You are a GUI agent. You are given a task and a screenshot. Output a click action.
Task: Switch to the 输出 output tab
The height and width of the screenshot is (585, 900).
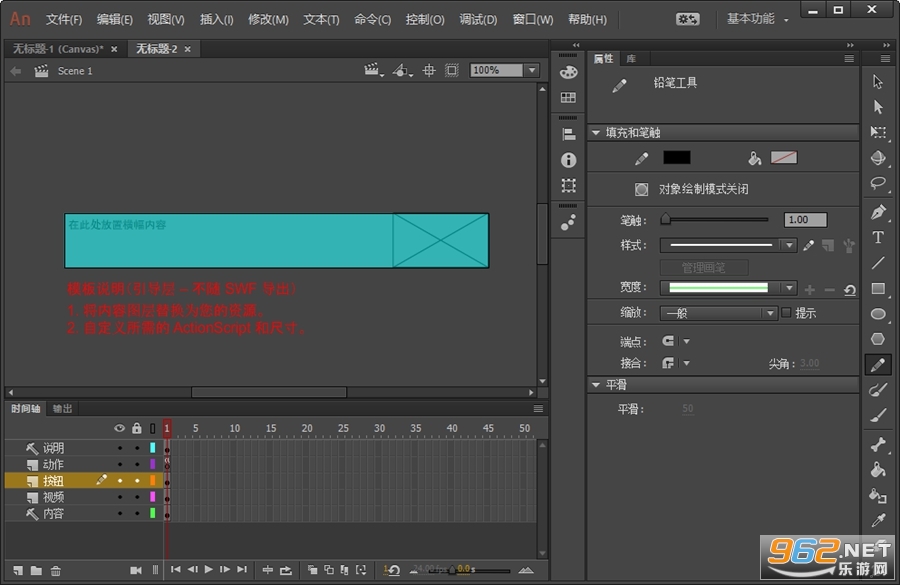tap(62, 408)
